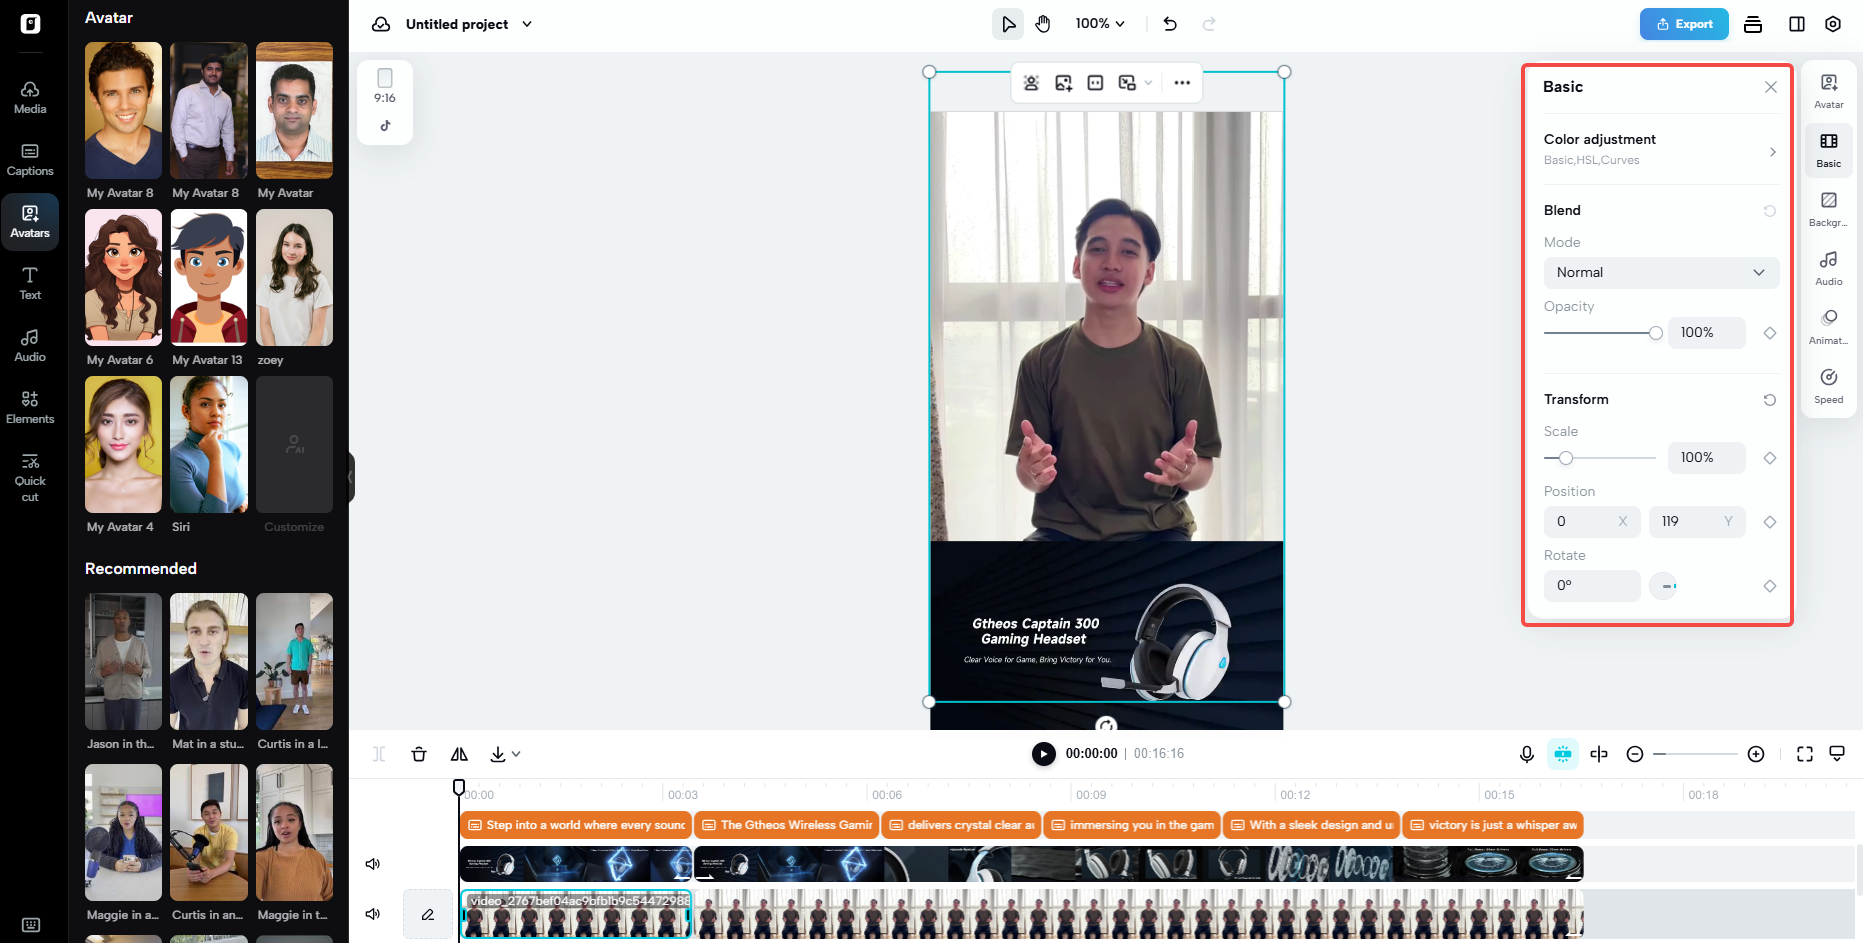Play the video preview
The height and width of the screenshot is (943, 1863).
pyautogui.click(x=1043, y=754)
